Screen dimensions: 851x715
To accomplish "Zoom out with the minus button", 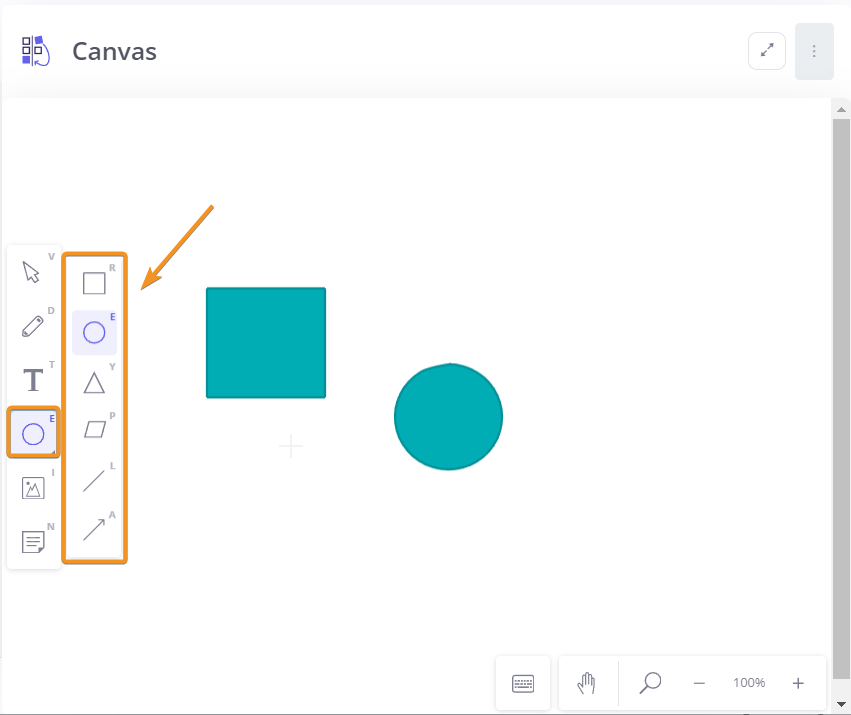I will pos(699,683).
